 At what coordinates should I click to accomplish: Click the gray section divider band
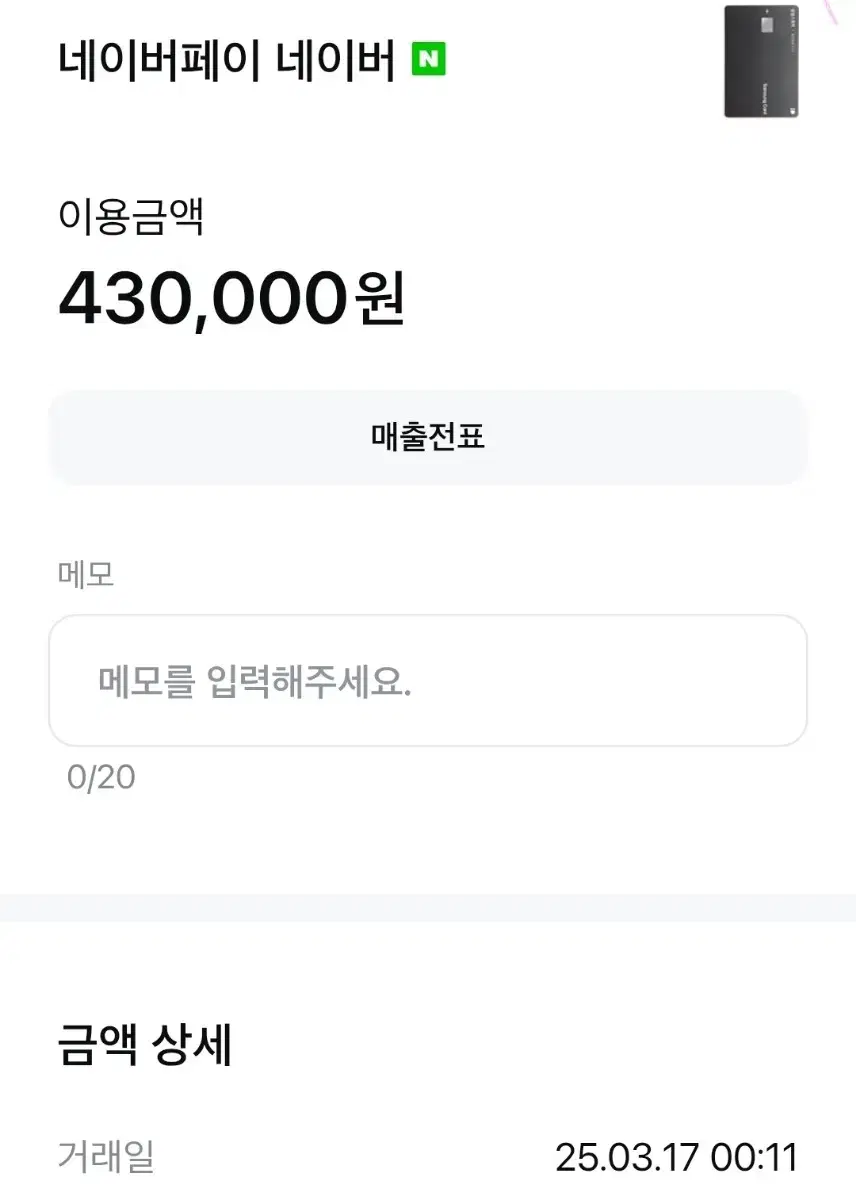428,907
